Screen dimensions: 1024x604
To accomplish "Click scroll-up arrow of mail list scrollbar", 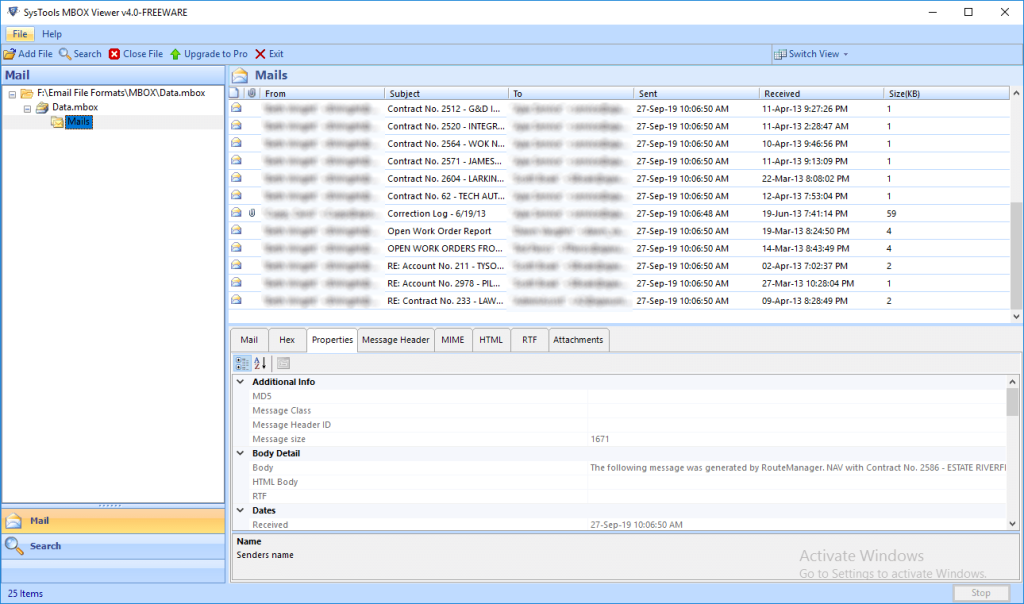I will pos(1016,93).
